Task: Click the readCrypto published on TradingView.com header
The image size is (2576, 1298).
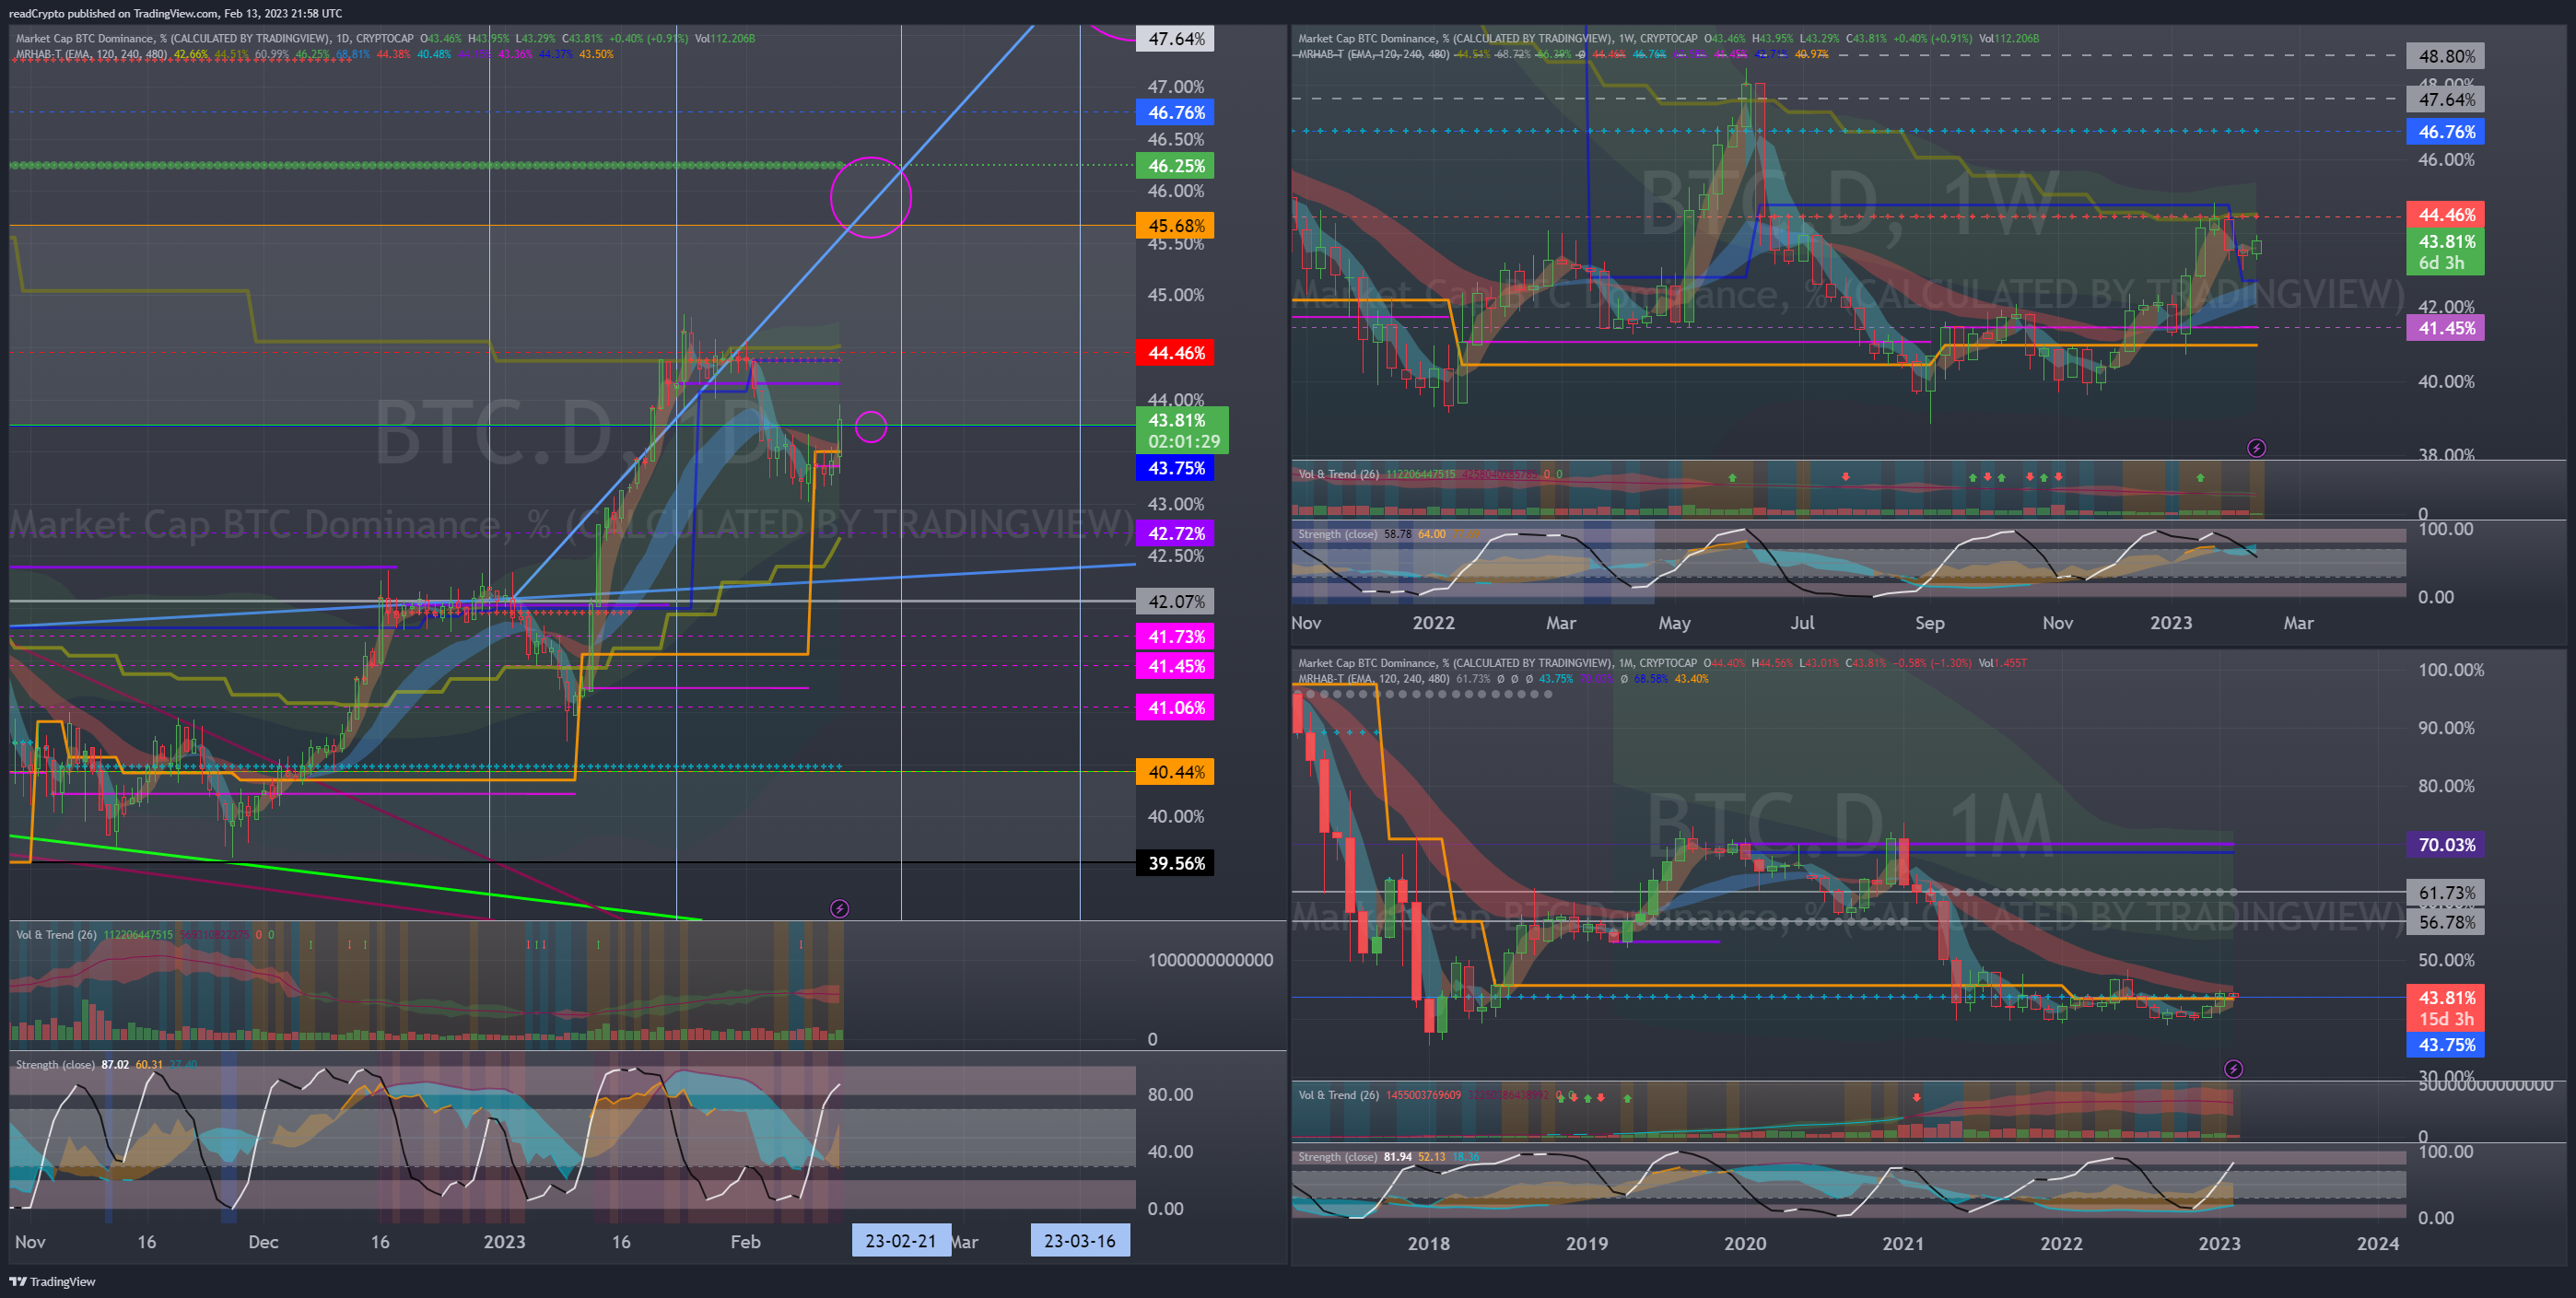Action: 175,13
